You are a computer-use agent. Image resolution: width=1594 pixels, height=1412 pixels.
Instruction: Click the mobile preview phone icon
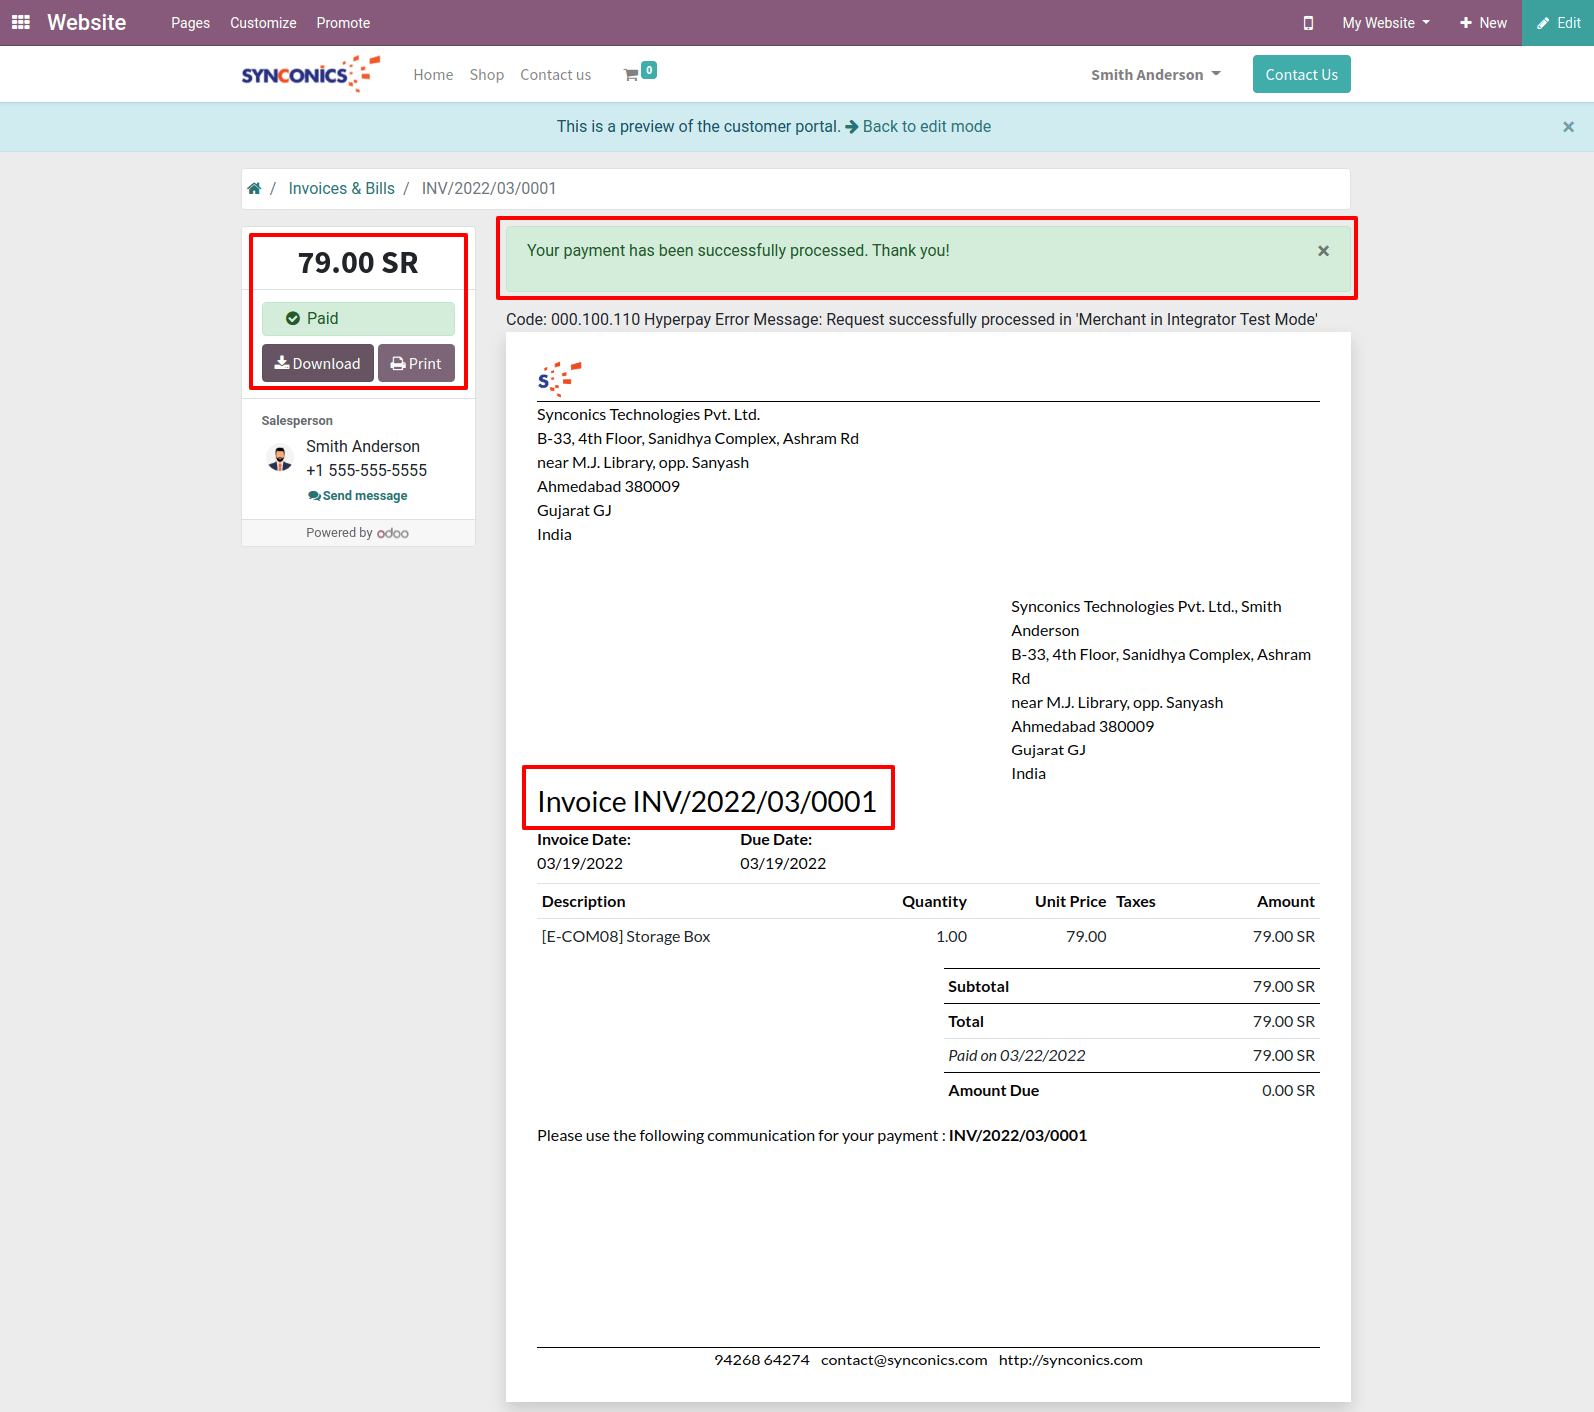click(1308, 23)
